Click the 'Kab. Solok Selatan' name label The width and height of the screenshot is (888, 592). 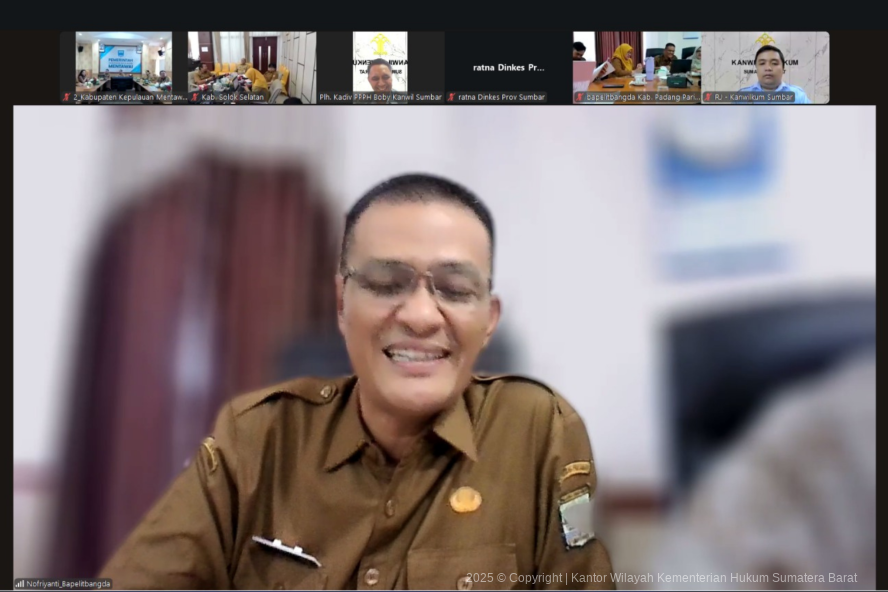point(234,98)
